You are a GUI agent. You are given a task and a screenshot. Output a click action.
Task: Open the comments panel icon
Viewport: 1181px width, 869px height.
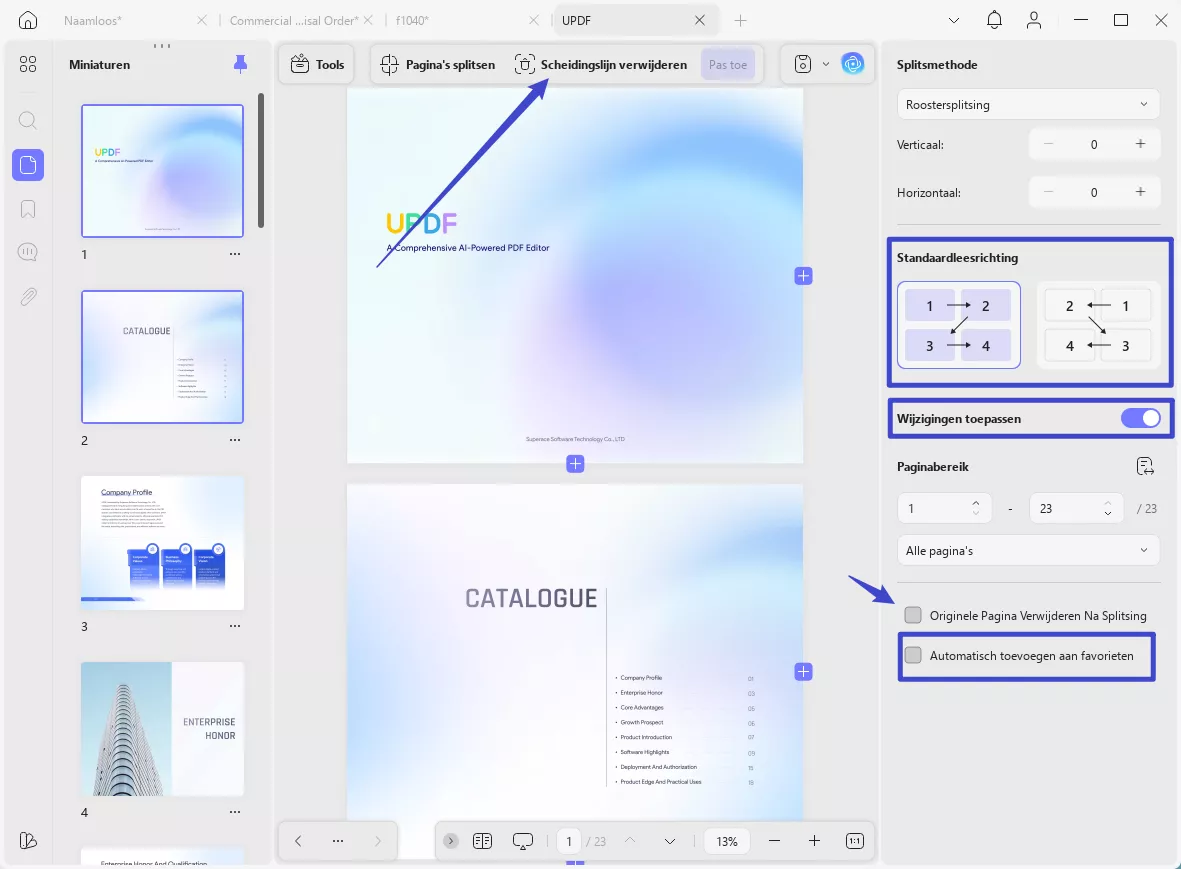pyautogui.click(x=28, y=252)
